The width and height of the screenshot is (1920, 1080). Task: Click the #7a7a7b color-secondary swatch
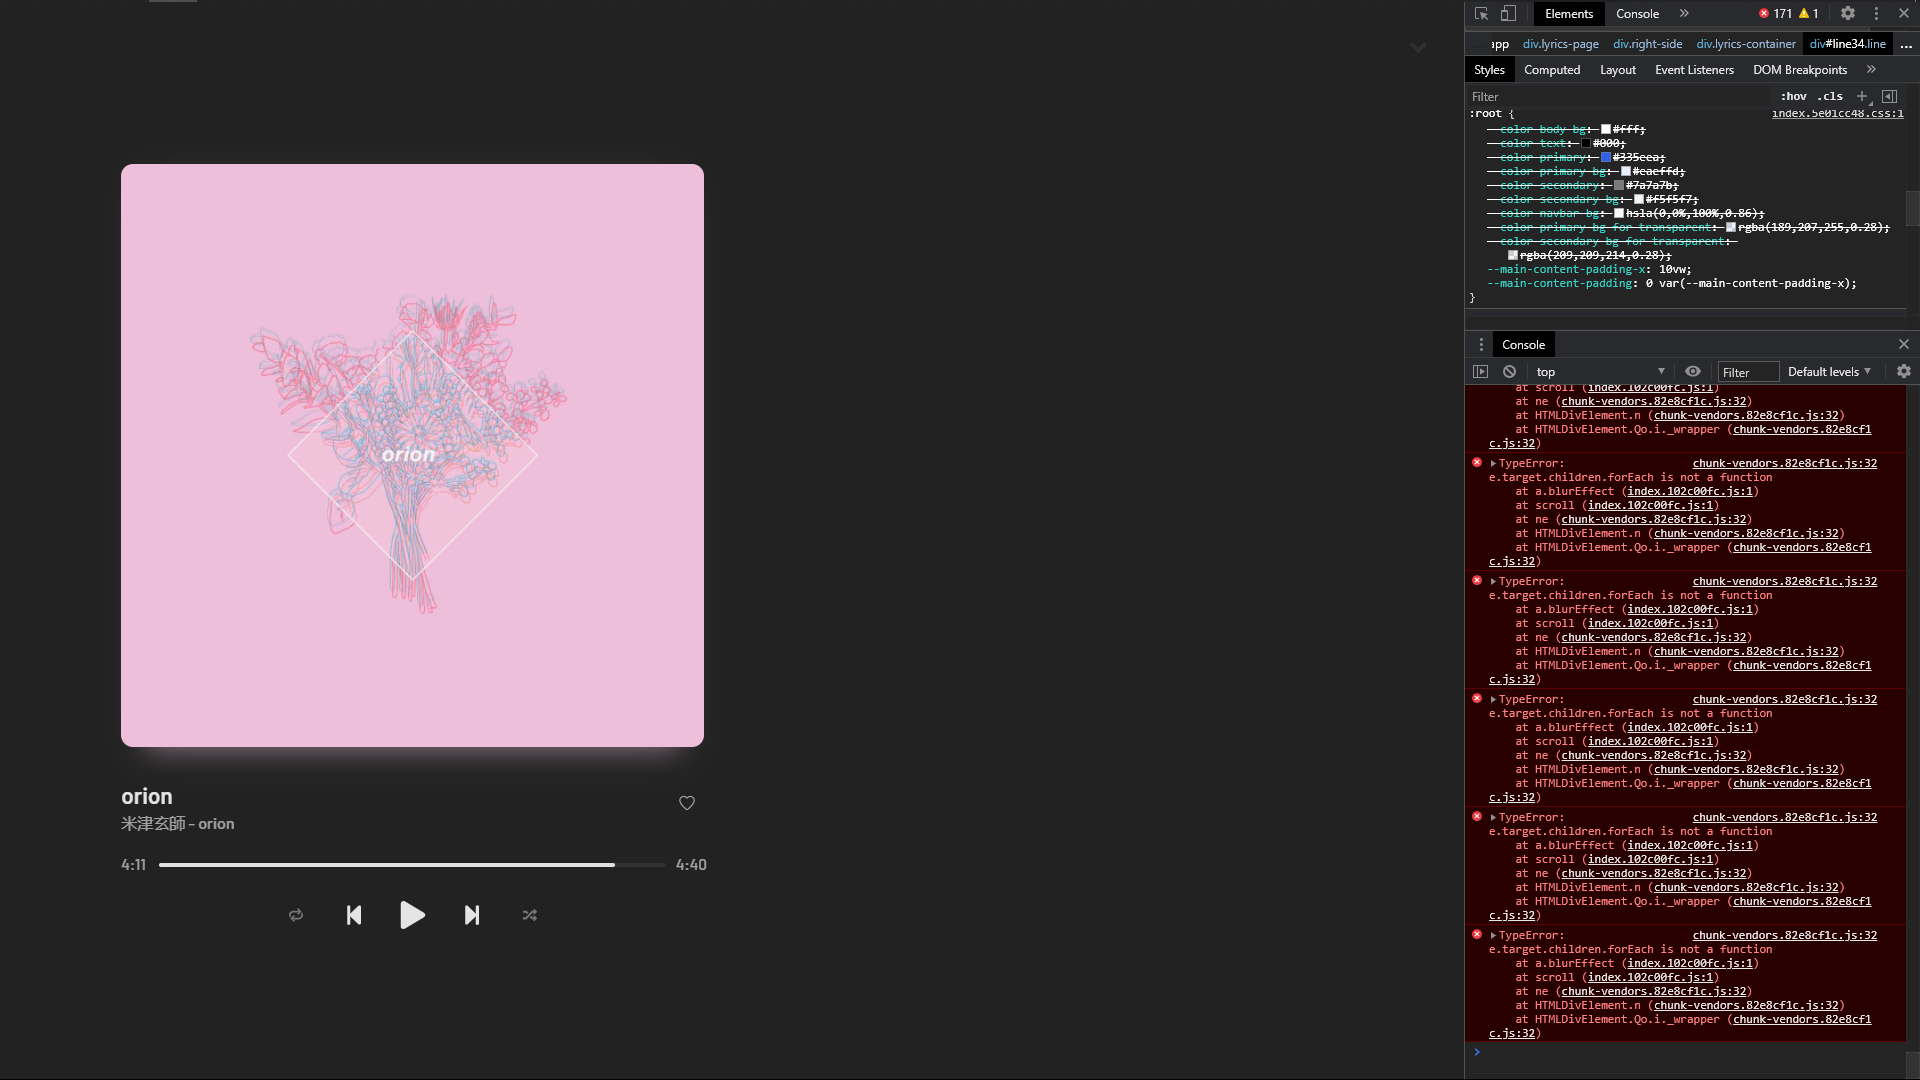[x=1618, y=186]
